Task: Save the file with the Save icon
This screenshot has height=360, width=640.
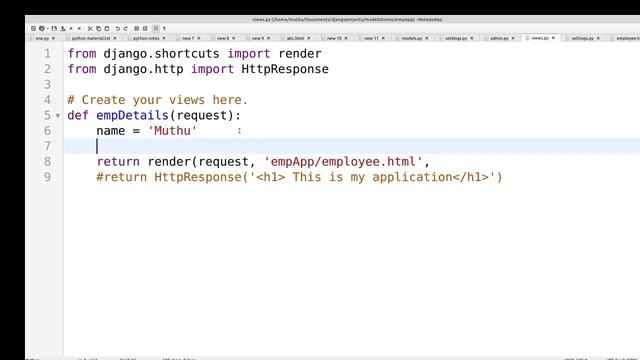Action: point(54,29)
